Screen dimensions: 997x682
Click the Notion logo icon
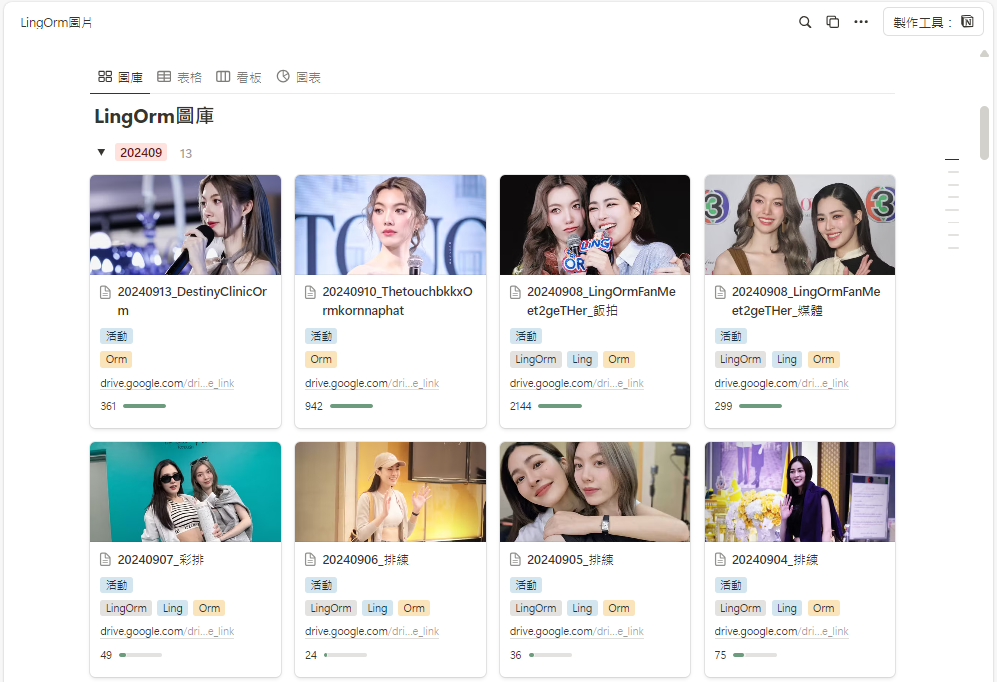[967, 22]
